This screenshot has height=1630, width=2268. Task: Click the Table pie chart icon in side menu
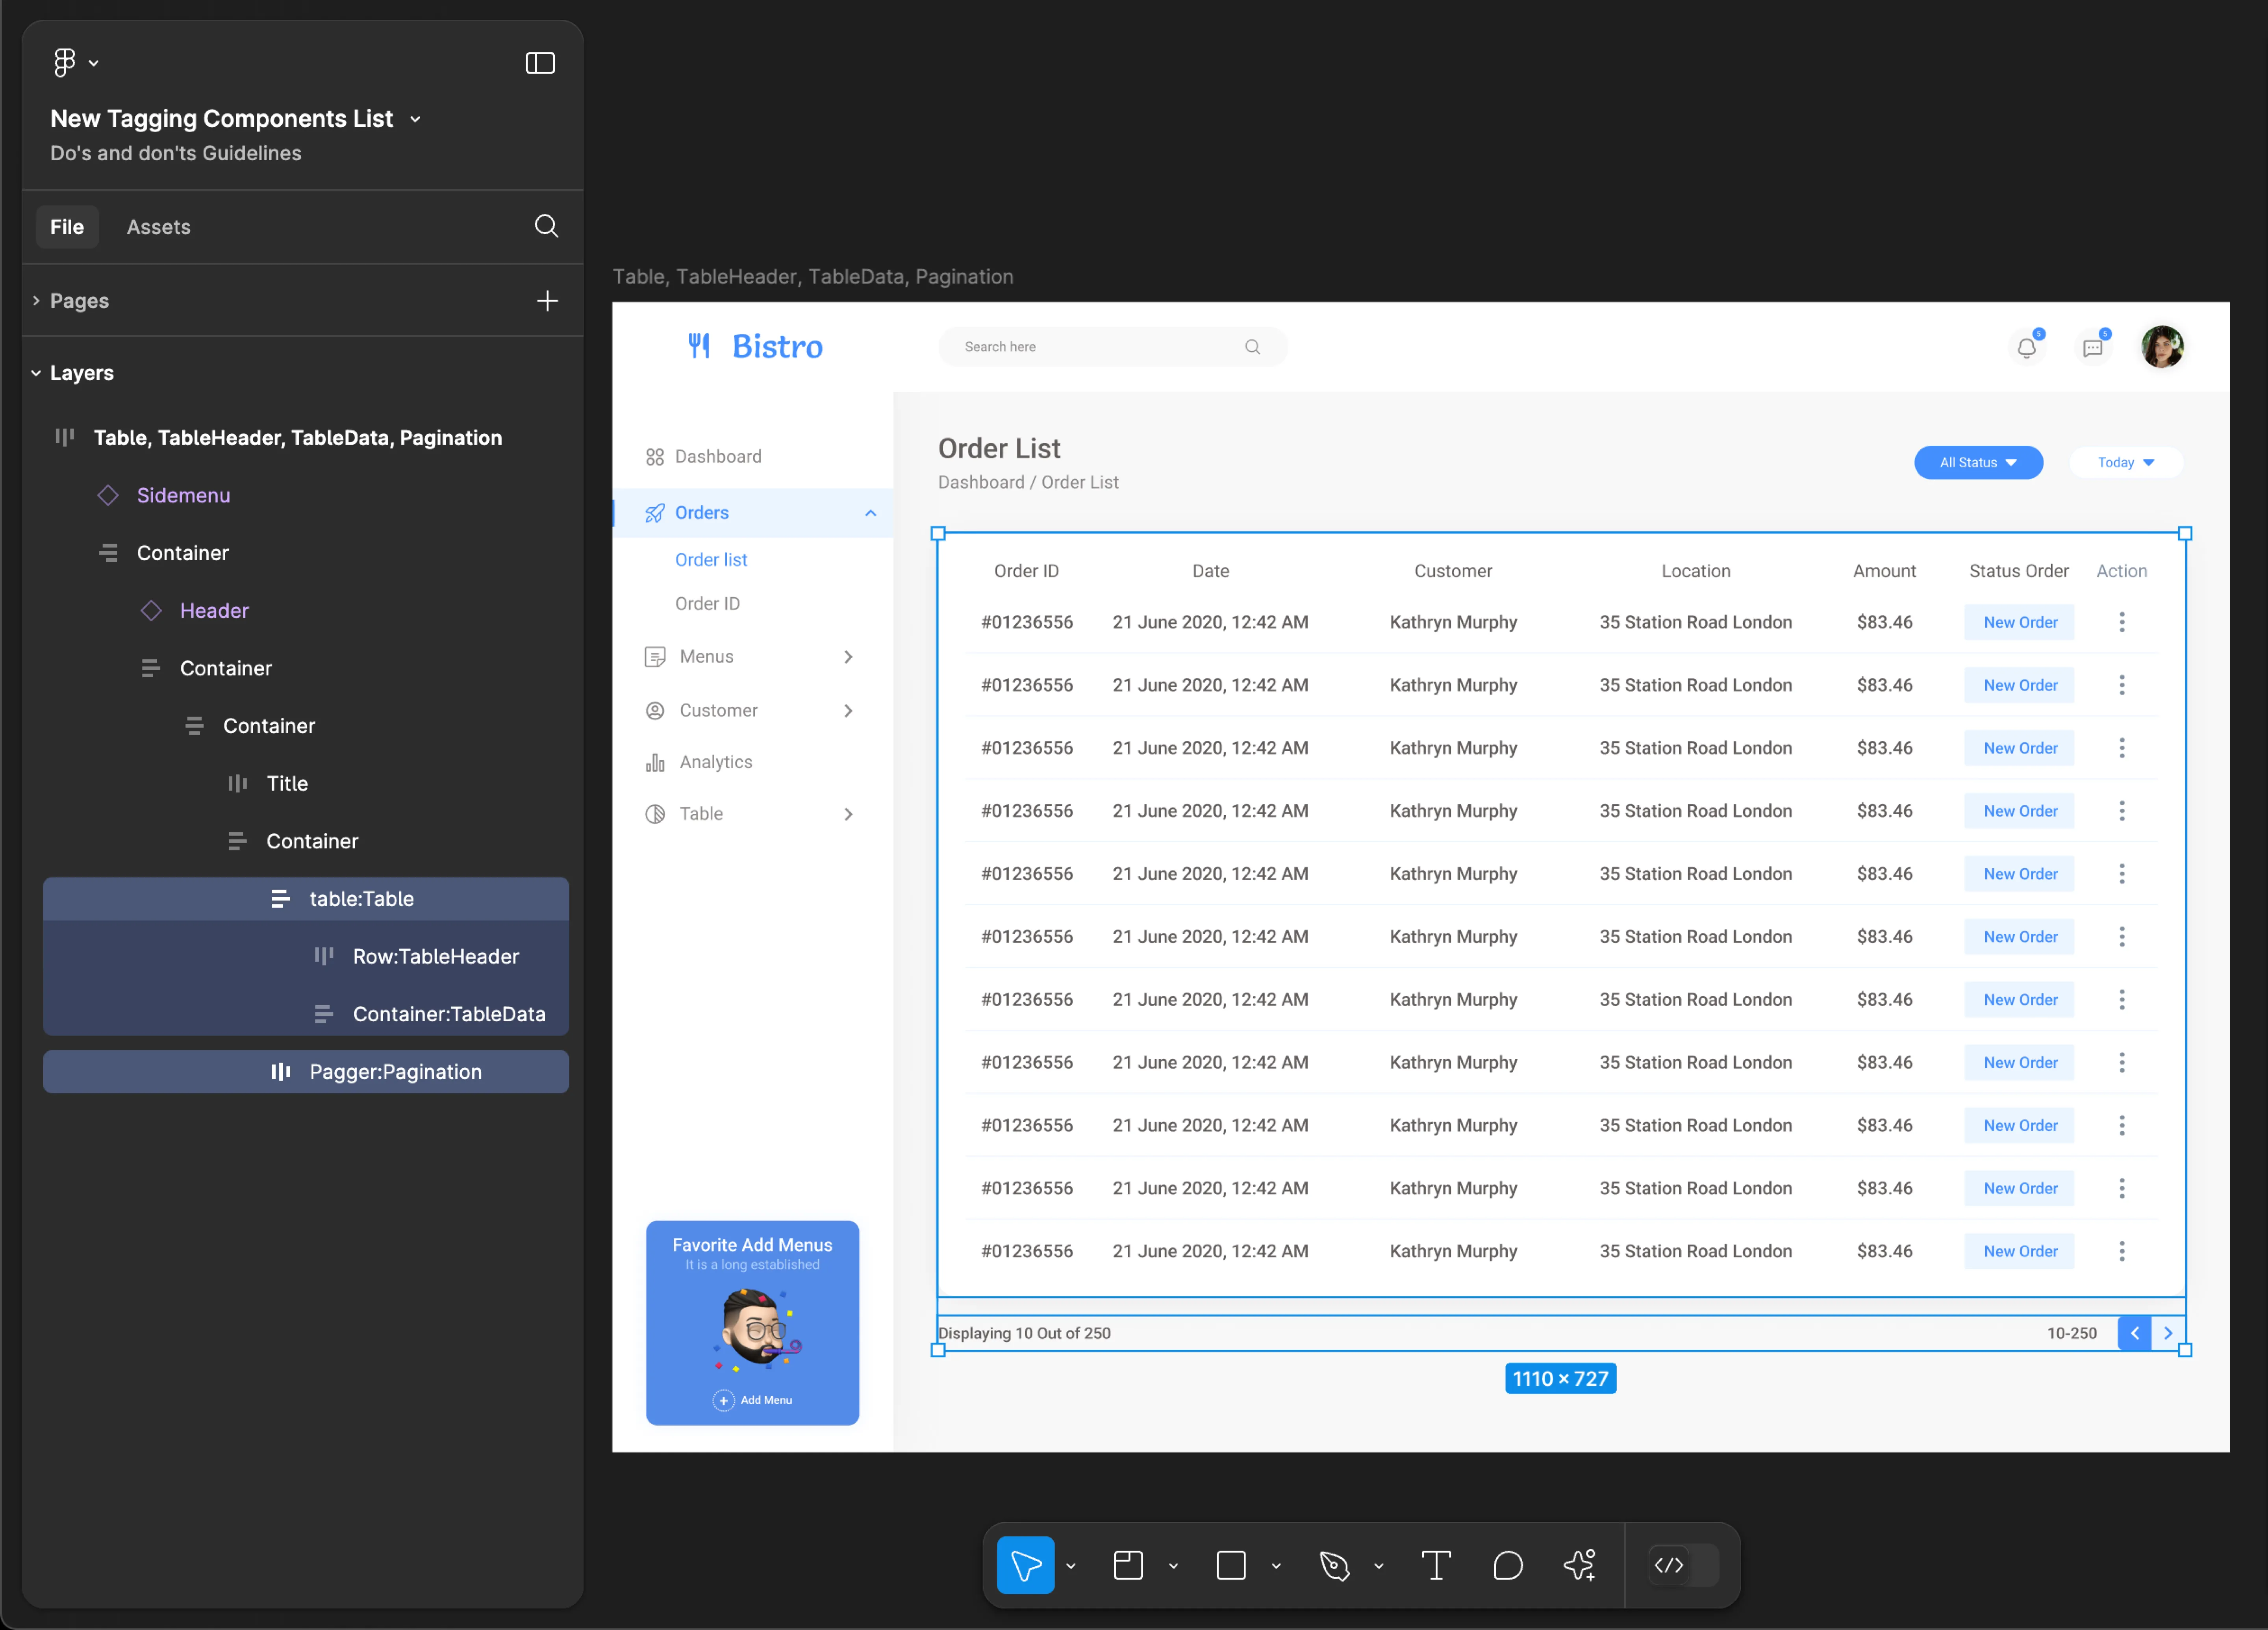tap(655, 813)
